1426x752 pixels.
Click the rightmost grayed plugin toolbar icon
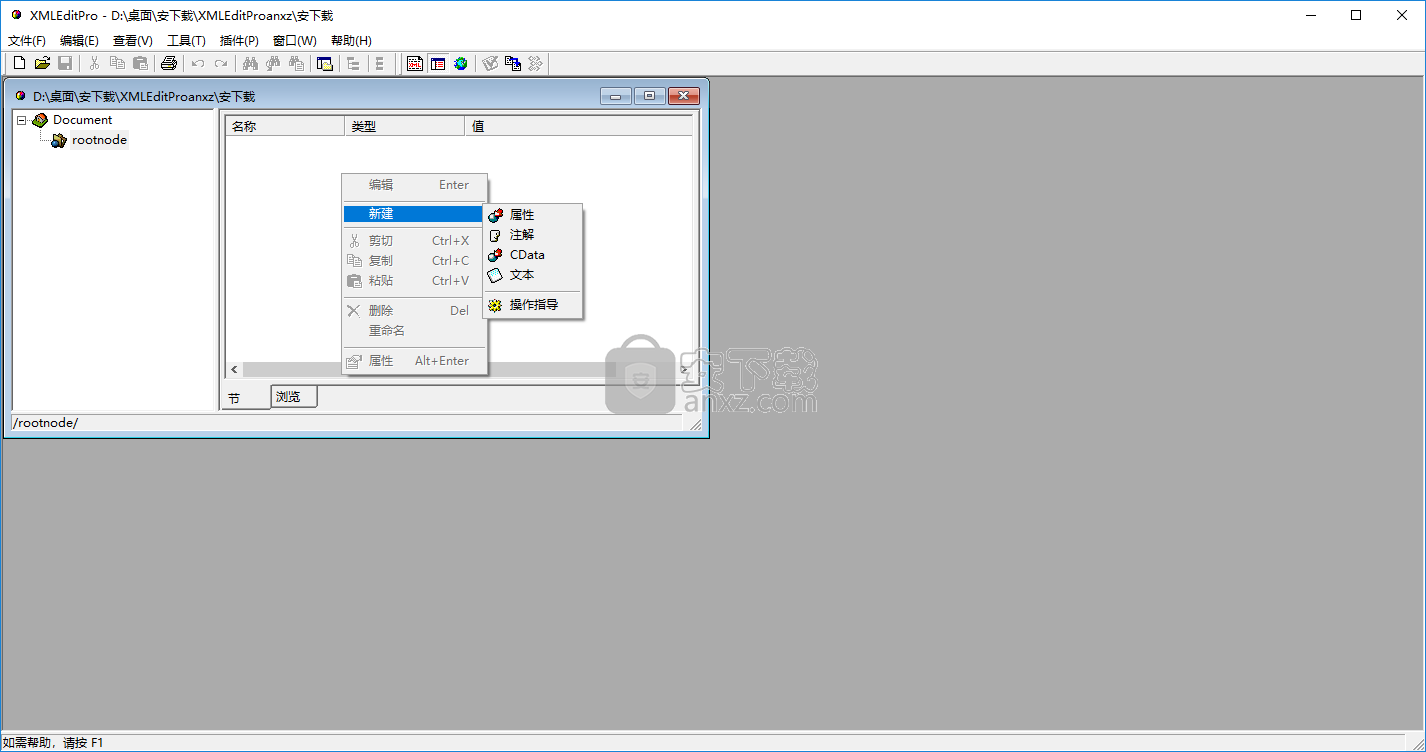pos(535,63)
